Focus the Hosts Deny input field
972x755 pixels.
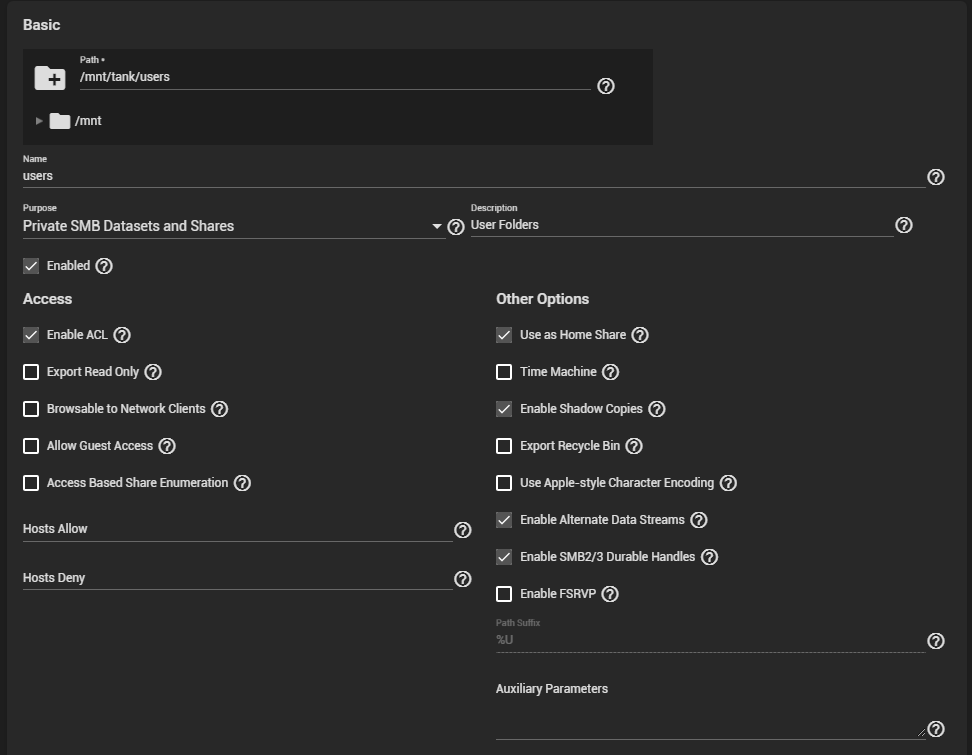[237, 578]
